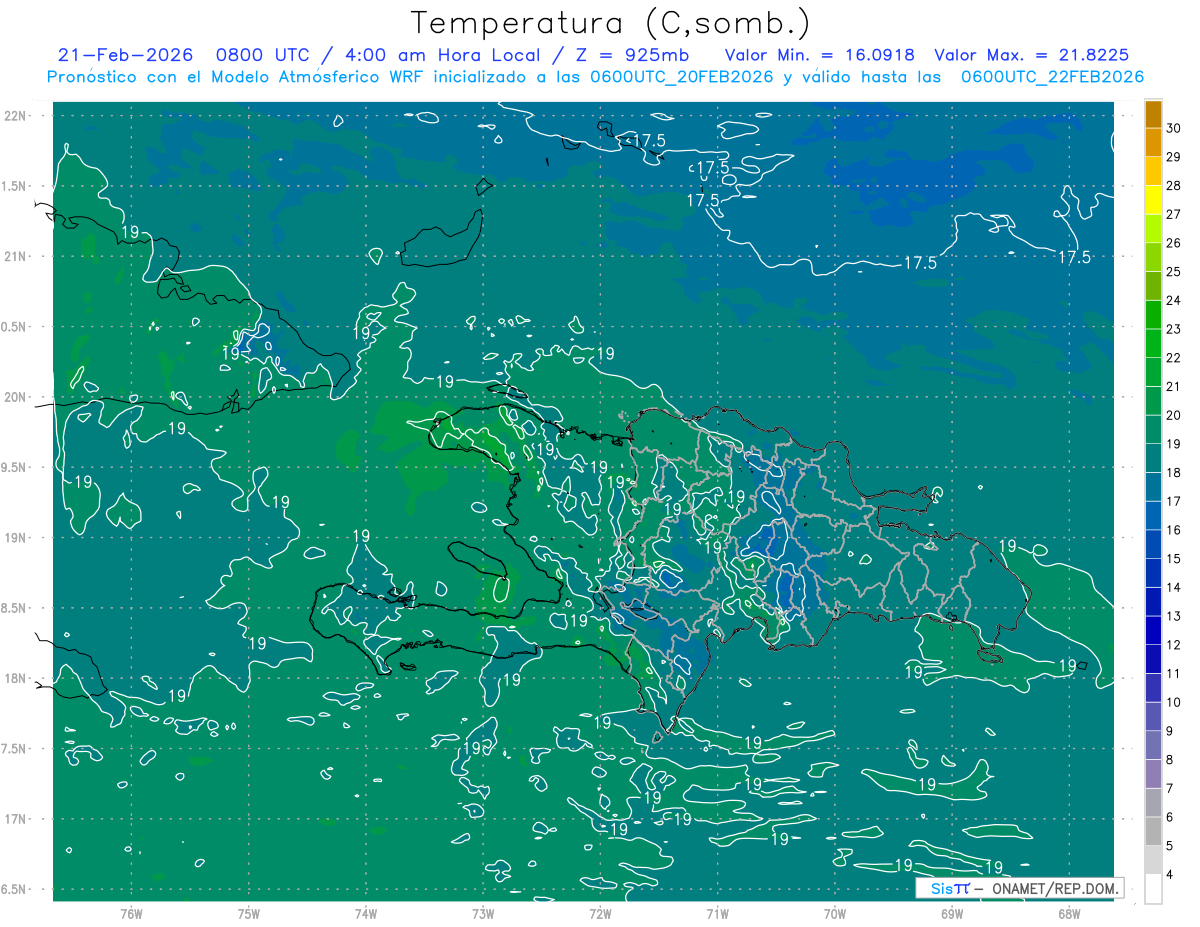Click the '1.5N' latitude tick label
Viewport: 1200px width, 927px height.
click(14, 186)
